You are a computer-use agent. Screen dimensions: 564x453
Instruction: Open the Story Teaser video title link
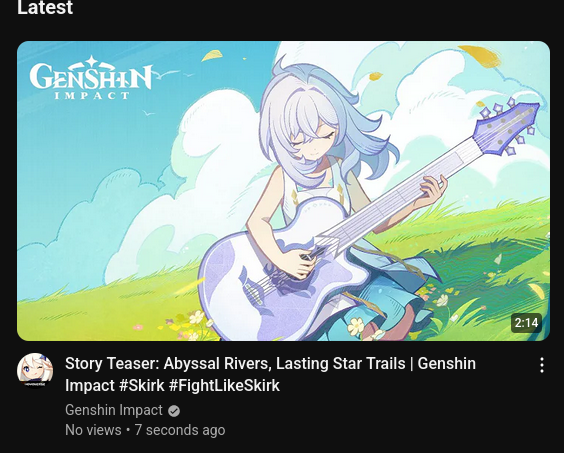coord(270,374)
